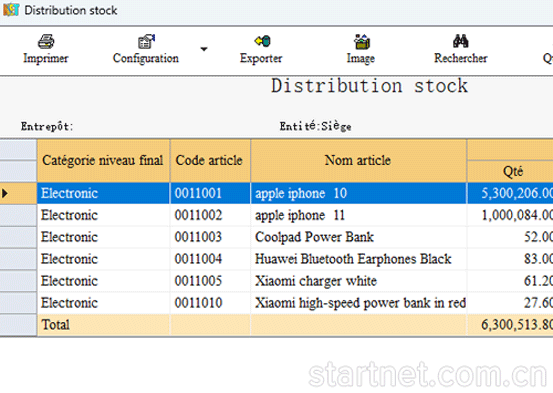
Task: Click the Image label in toolbar
Action: [x=361, y=59]
